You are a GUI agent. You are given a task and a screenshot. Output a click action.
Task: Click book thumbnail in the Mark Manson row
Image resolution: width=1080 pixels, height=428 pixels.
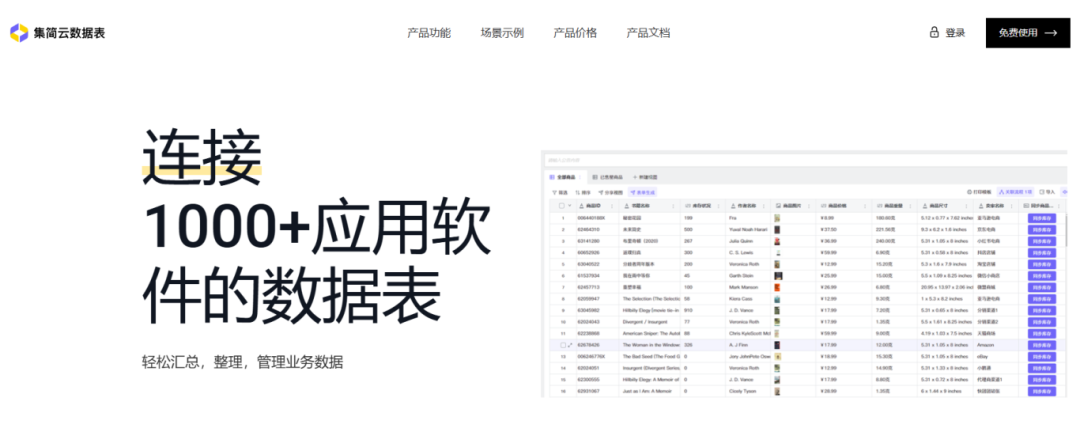click(x=778, y=287)
